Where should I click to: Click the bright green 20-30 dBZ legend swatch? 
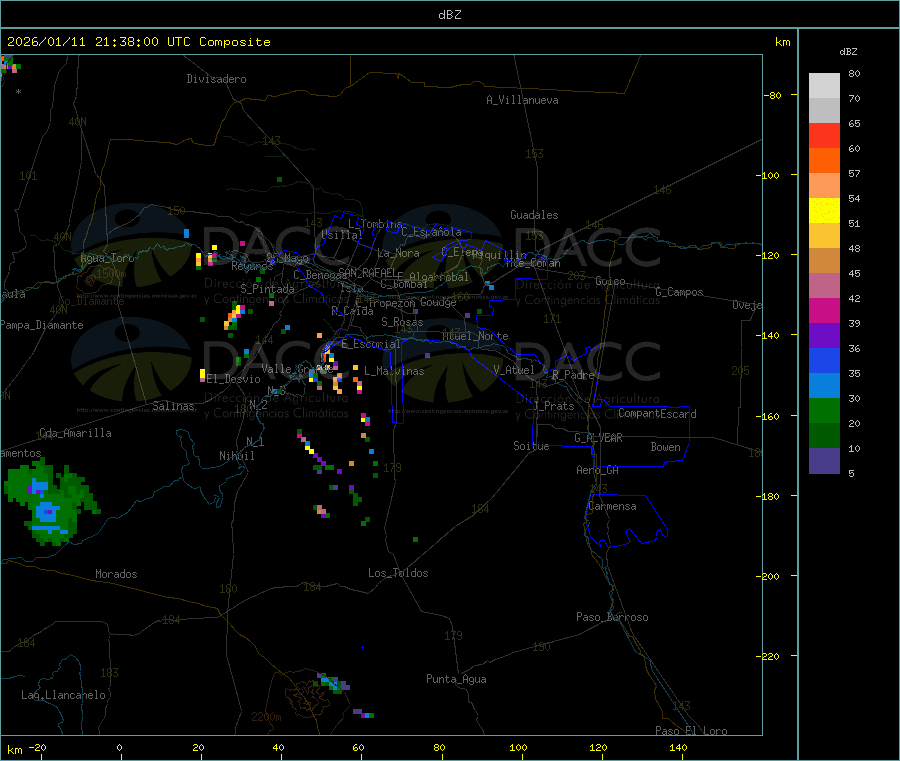pyautogui.click(x=824, y=410)
